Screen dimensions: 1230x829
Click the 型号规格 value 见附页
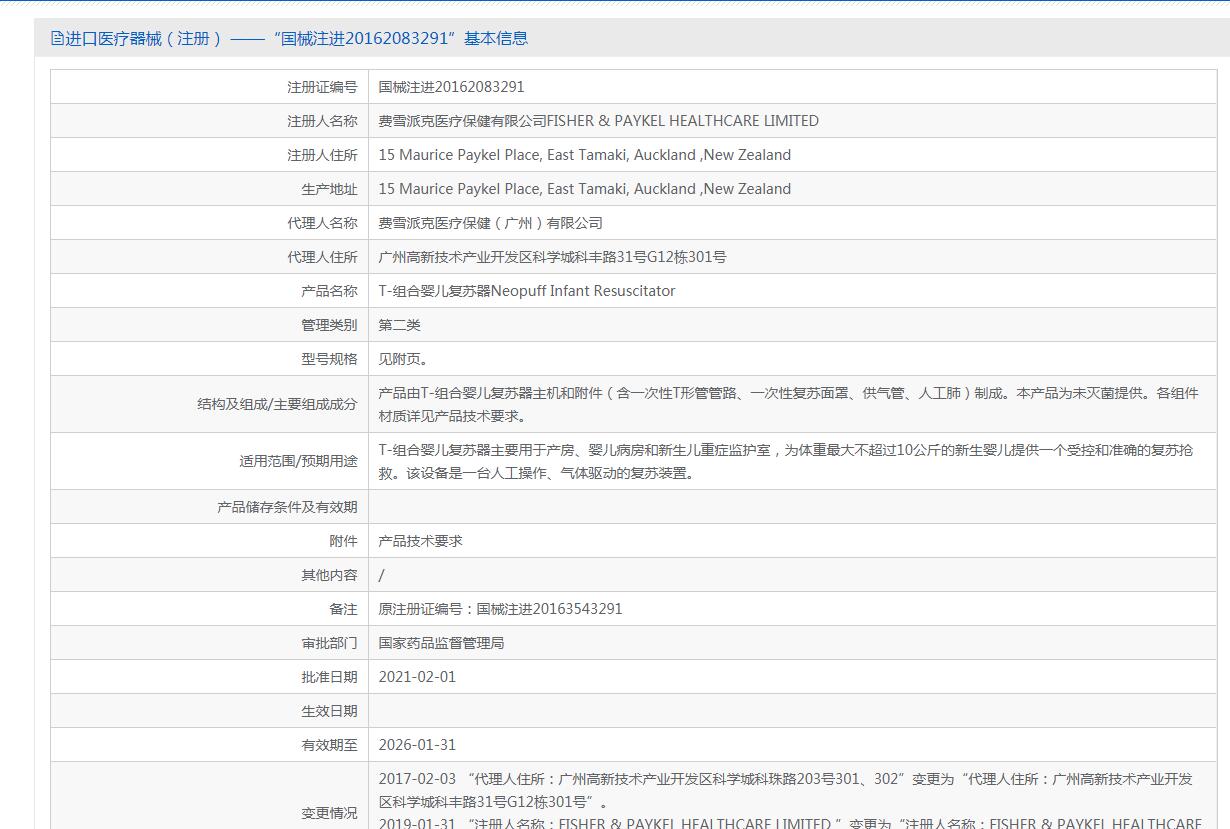click(403, 359)
